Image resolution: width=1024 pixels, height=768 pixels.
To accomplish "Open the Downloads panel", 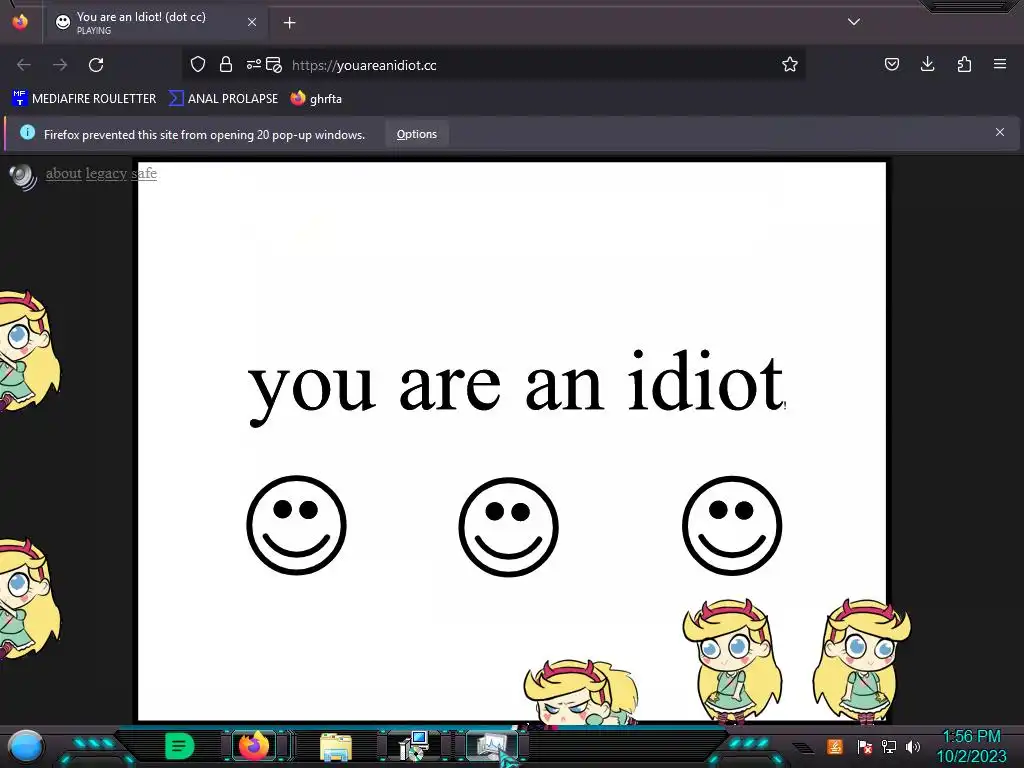I will 927,65.
